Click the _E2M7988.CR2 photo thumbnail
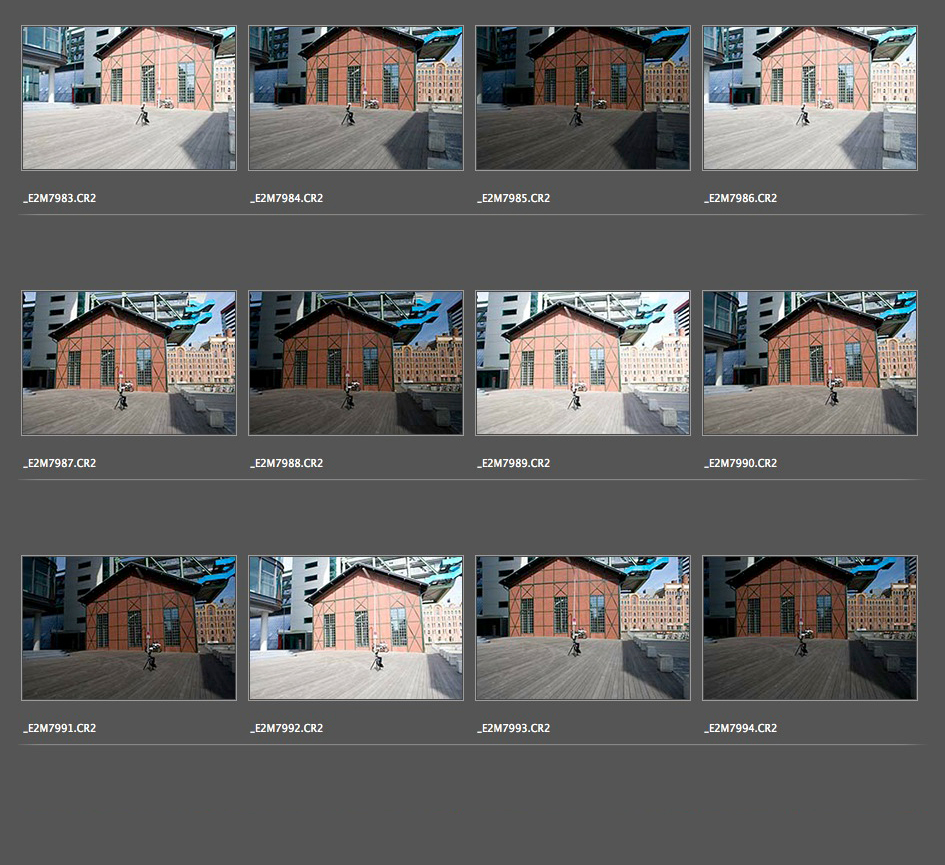The width and height of the screenshot is (945, 865). pos(356,363)
